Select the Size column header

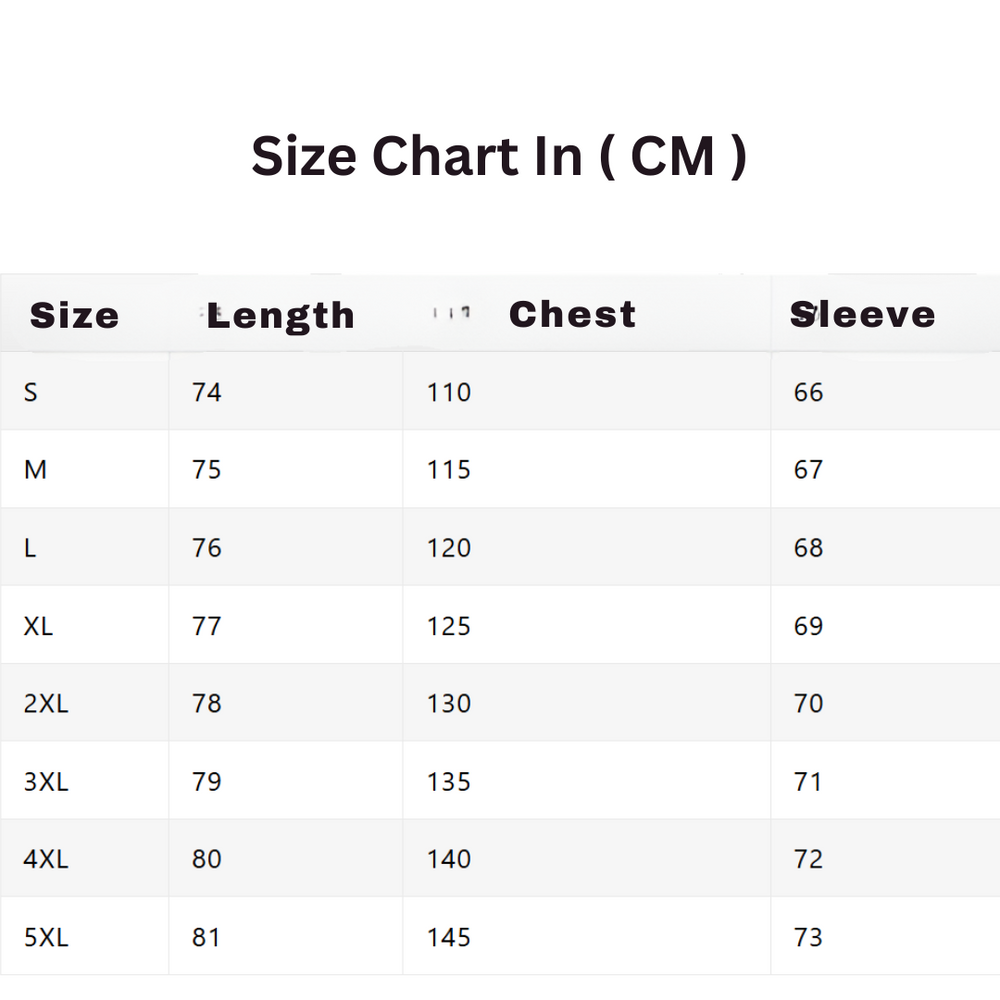pyautogui.click(x=75, y=316)
